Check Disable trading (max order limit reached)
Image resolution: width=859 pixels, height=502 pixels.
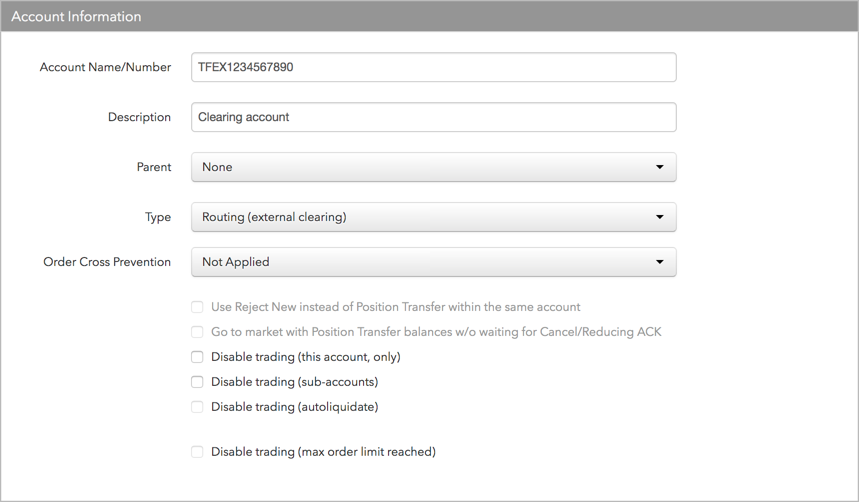point(197,452)
